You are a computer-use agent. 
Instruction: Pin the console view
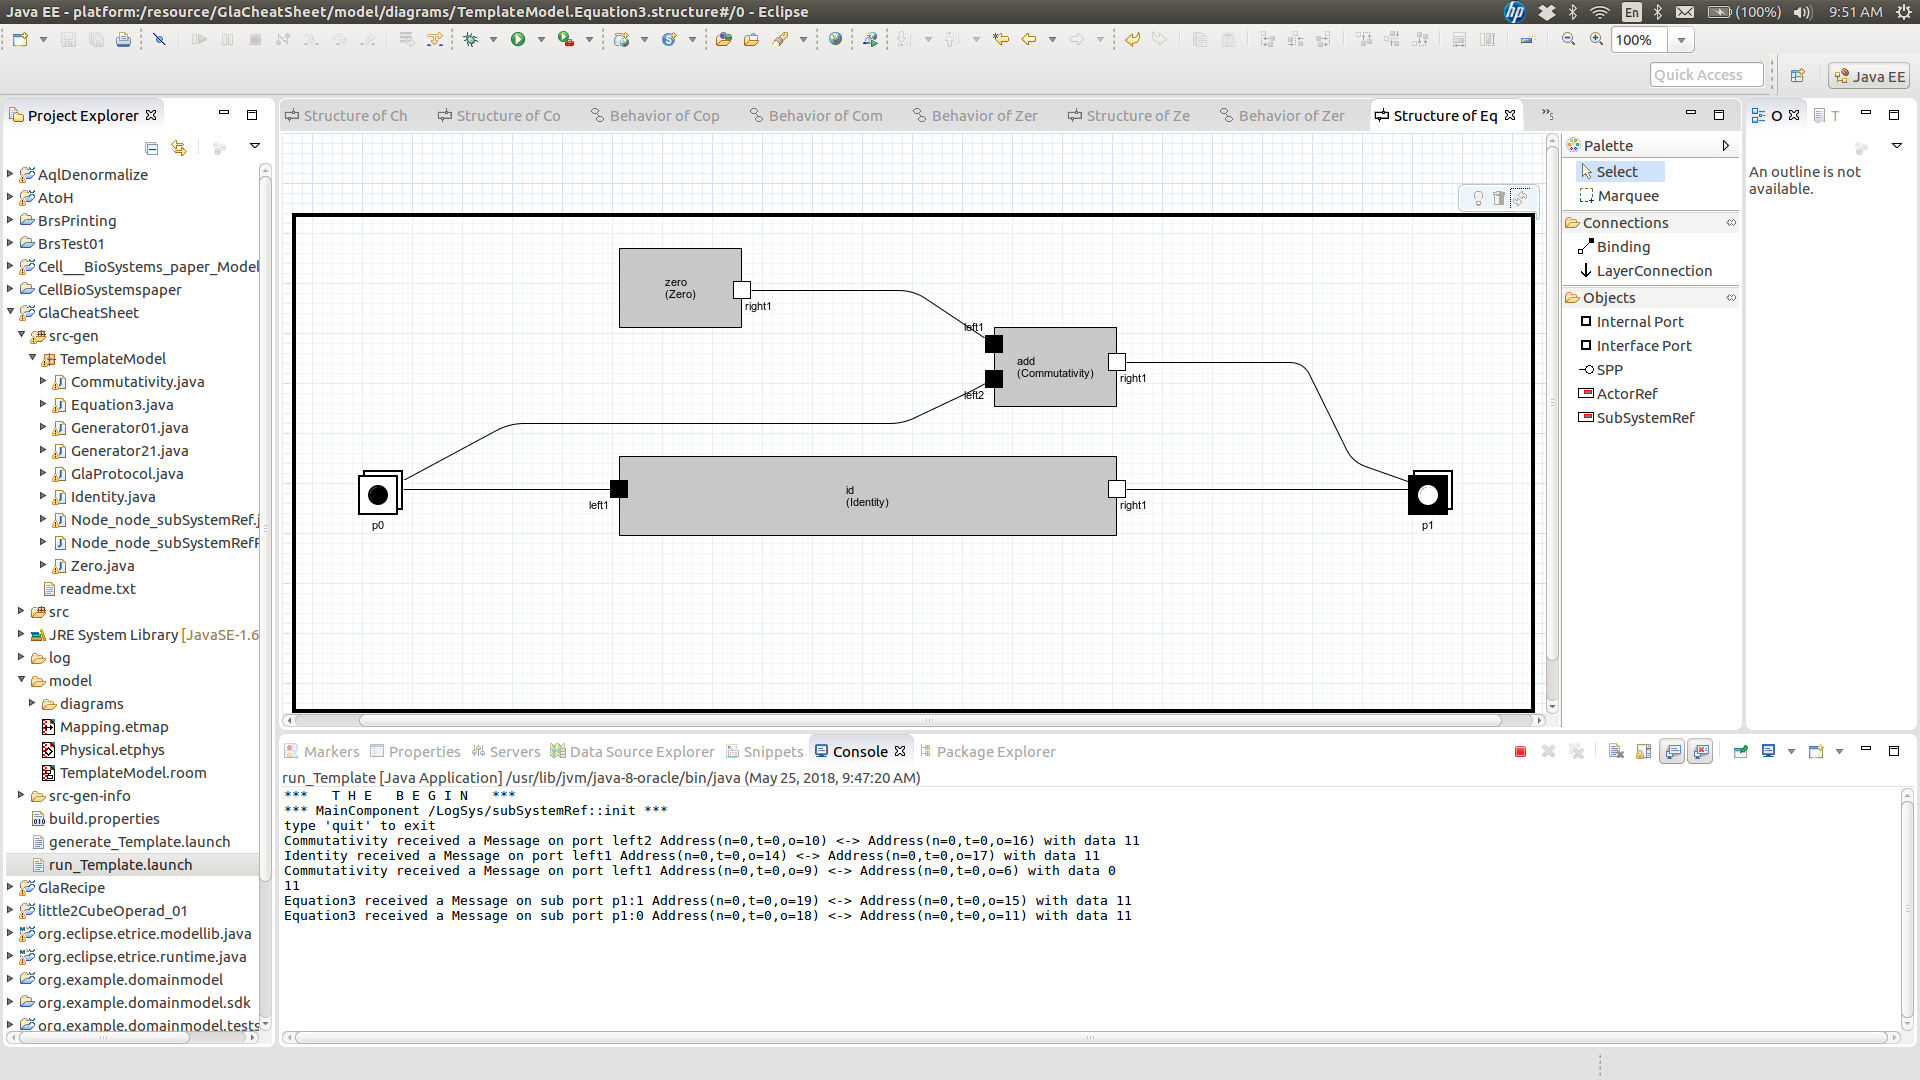pyautogui.click(x=1740, y=752)
